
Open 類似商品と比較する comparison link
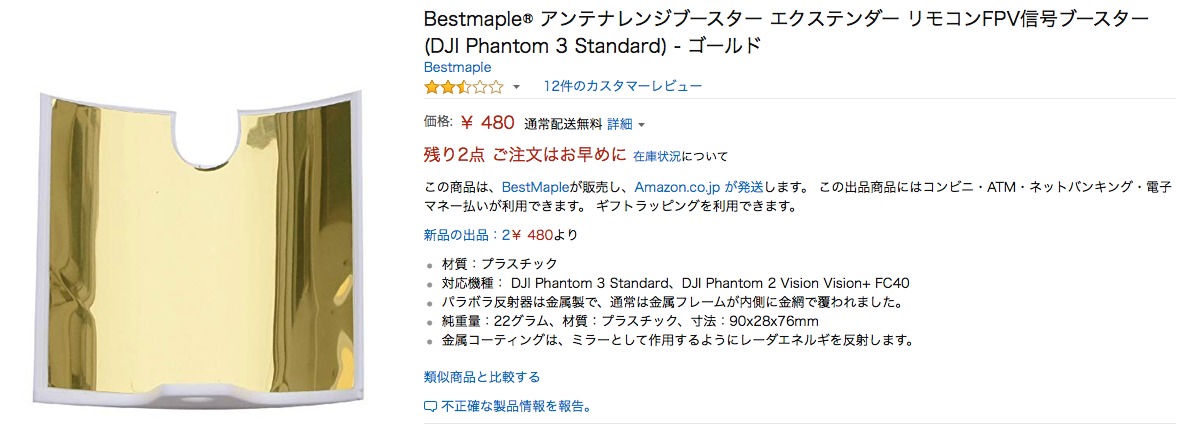(x=482, y=377)
